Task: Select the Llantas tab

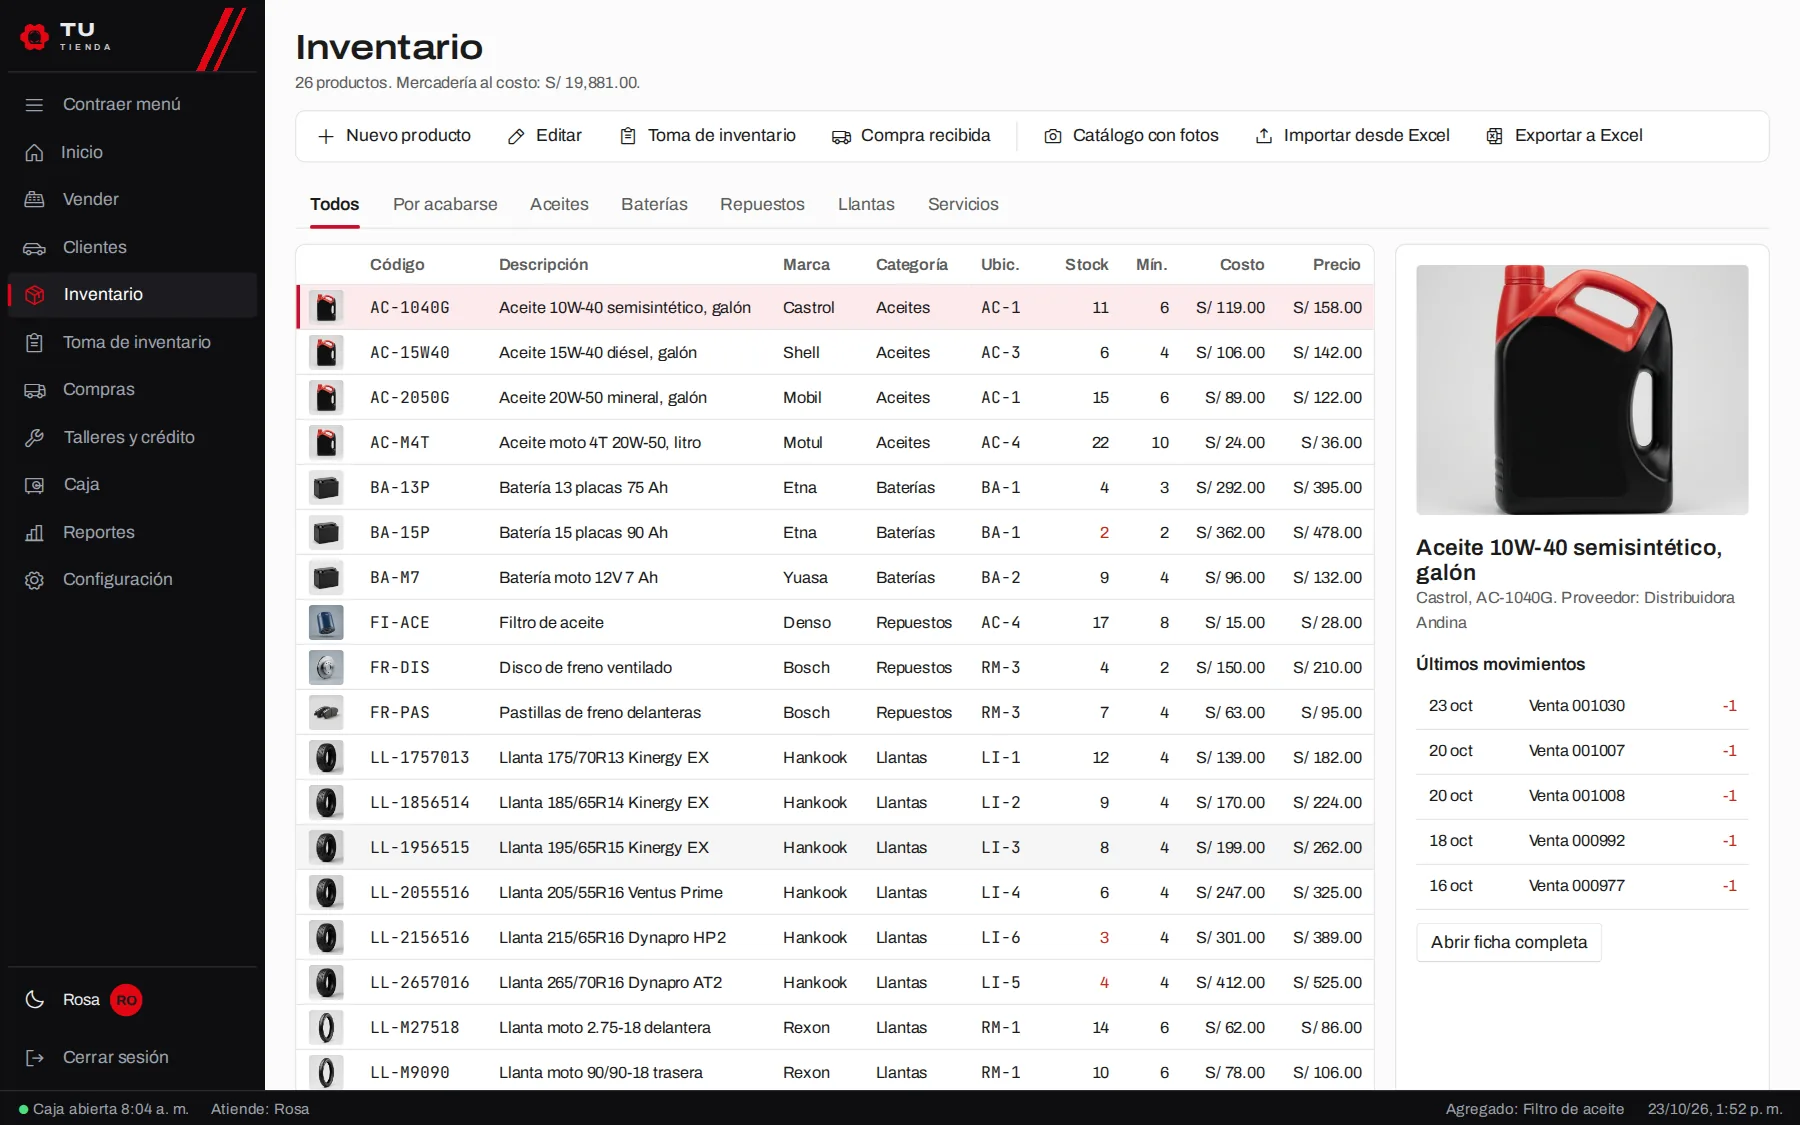Action: click(866, 204)
